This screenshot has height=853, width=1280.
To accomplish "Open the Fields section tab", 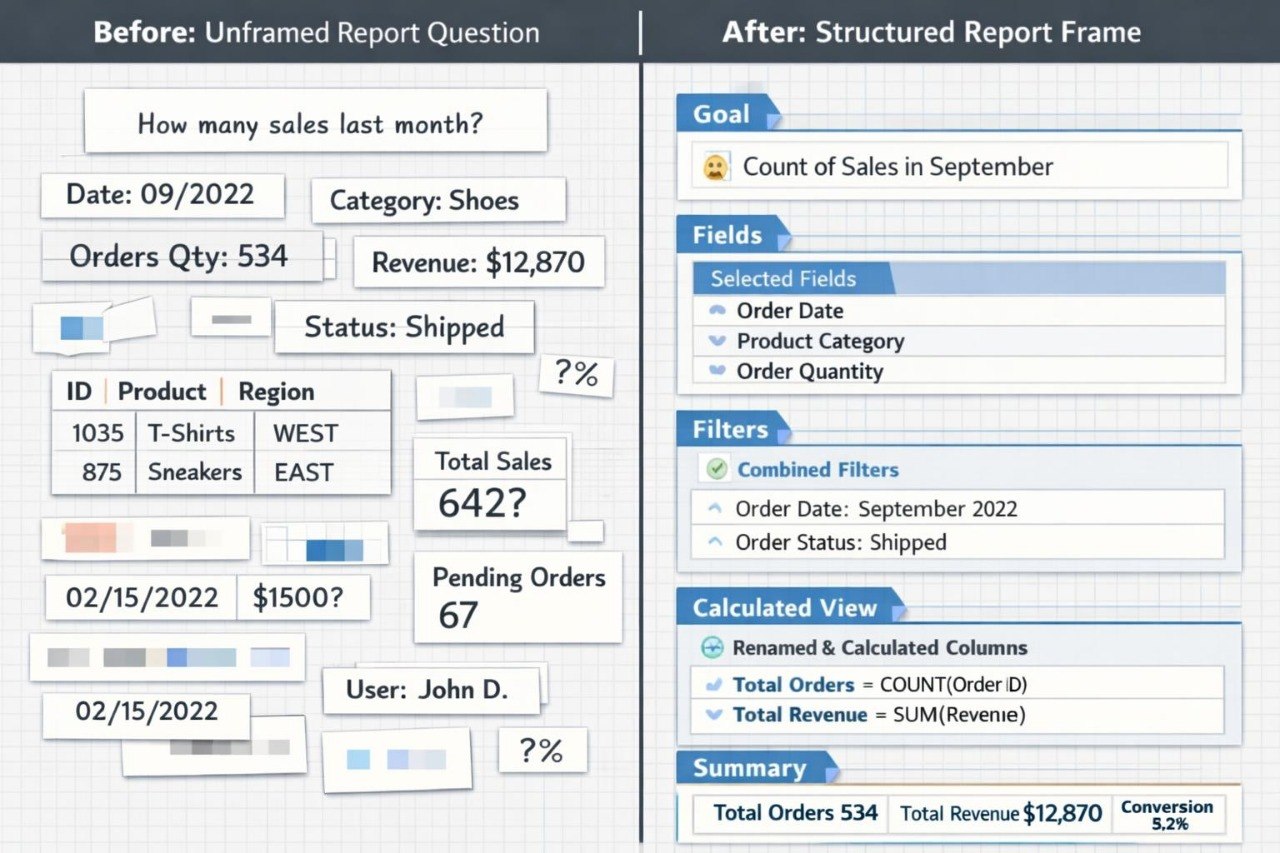I will point(734,235).
